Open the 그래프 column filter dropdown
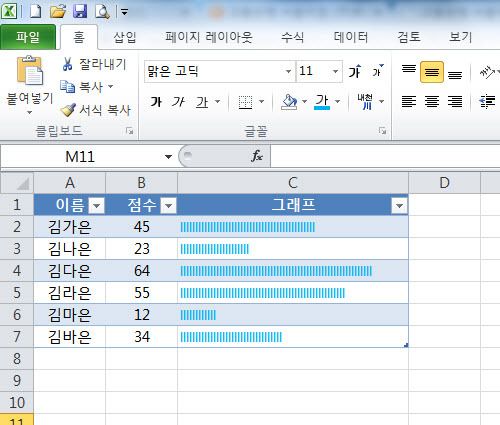This screenshot has height=425, width=500. [x=399, y=206]
